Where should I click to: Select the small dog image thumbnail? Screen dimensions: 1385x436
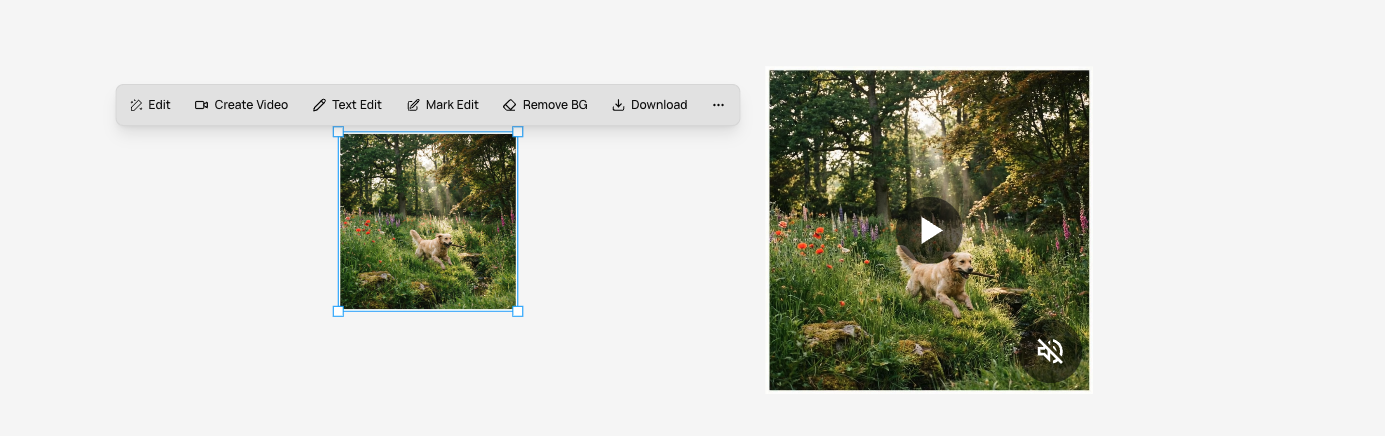[x=428, y=221]
